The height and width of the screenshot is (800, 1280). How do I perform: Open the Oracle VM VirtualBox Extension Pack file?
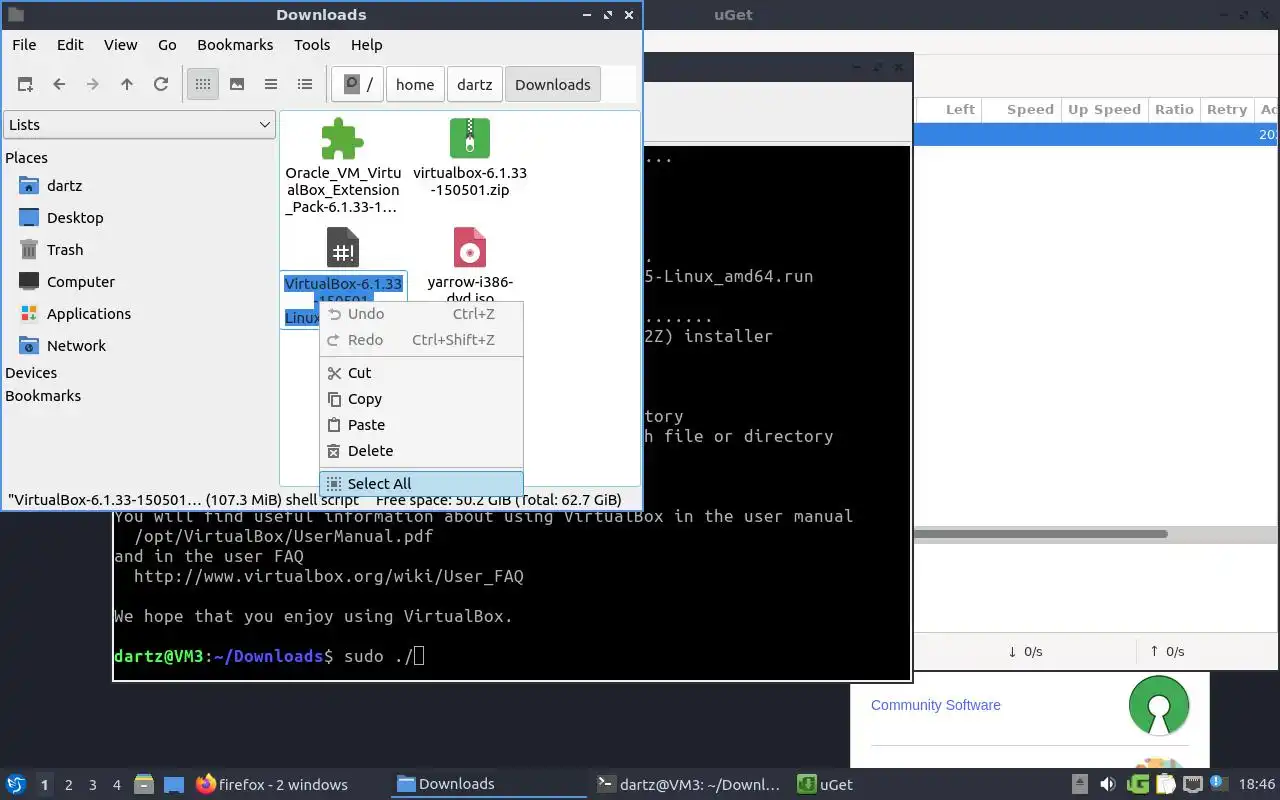tap(342, 166)
